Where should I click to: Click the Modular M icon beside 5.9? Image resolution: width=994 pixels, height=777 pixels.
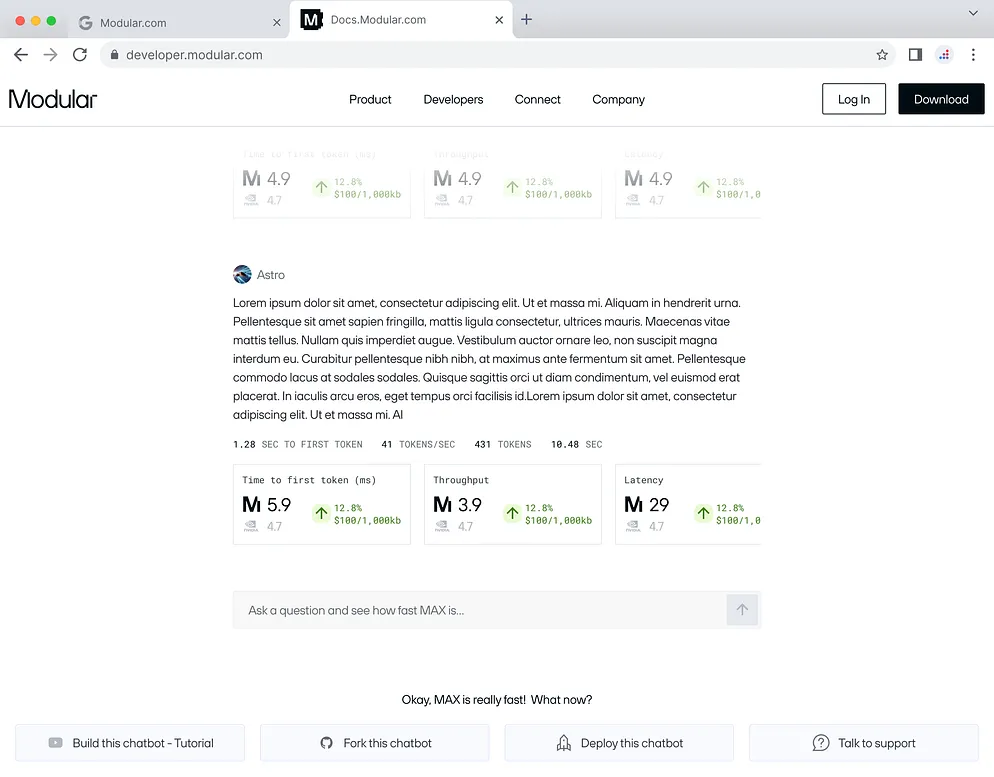[252, 504]
